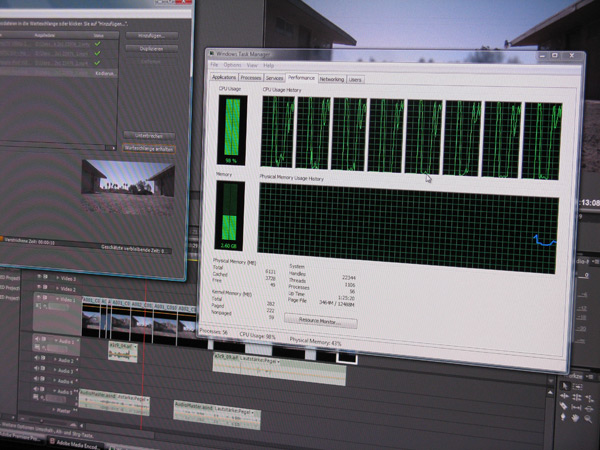Switch to the Networking tab
The height and width of the screenshot is (450, 600).
click(331, 79)
